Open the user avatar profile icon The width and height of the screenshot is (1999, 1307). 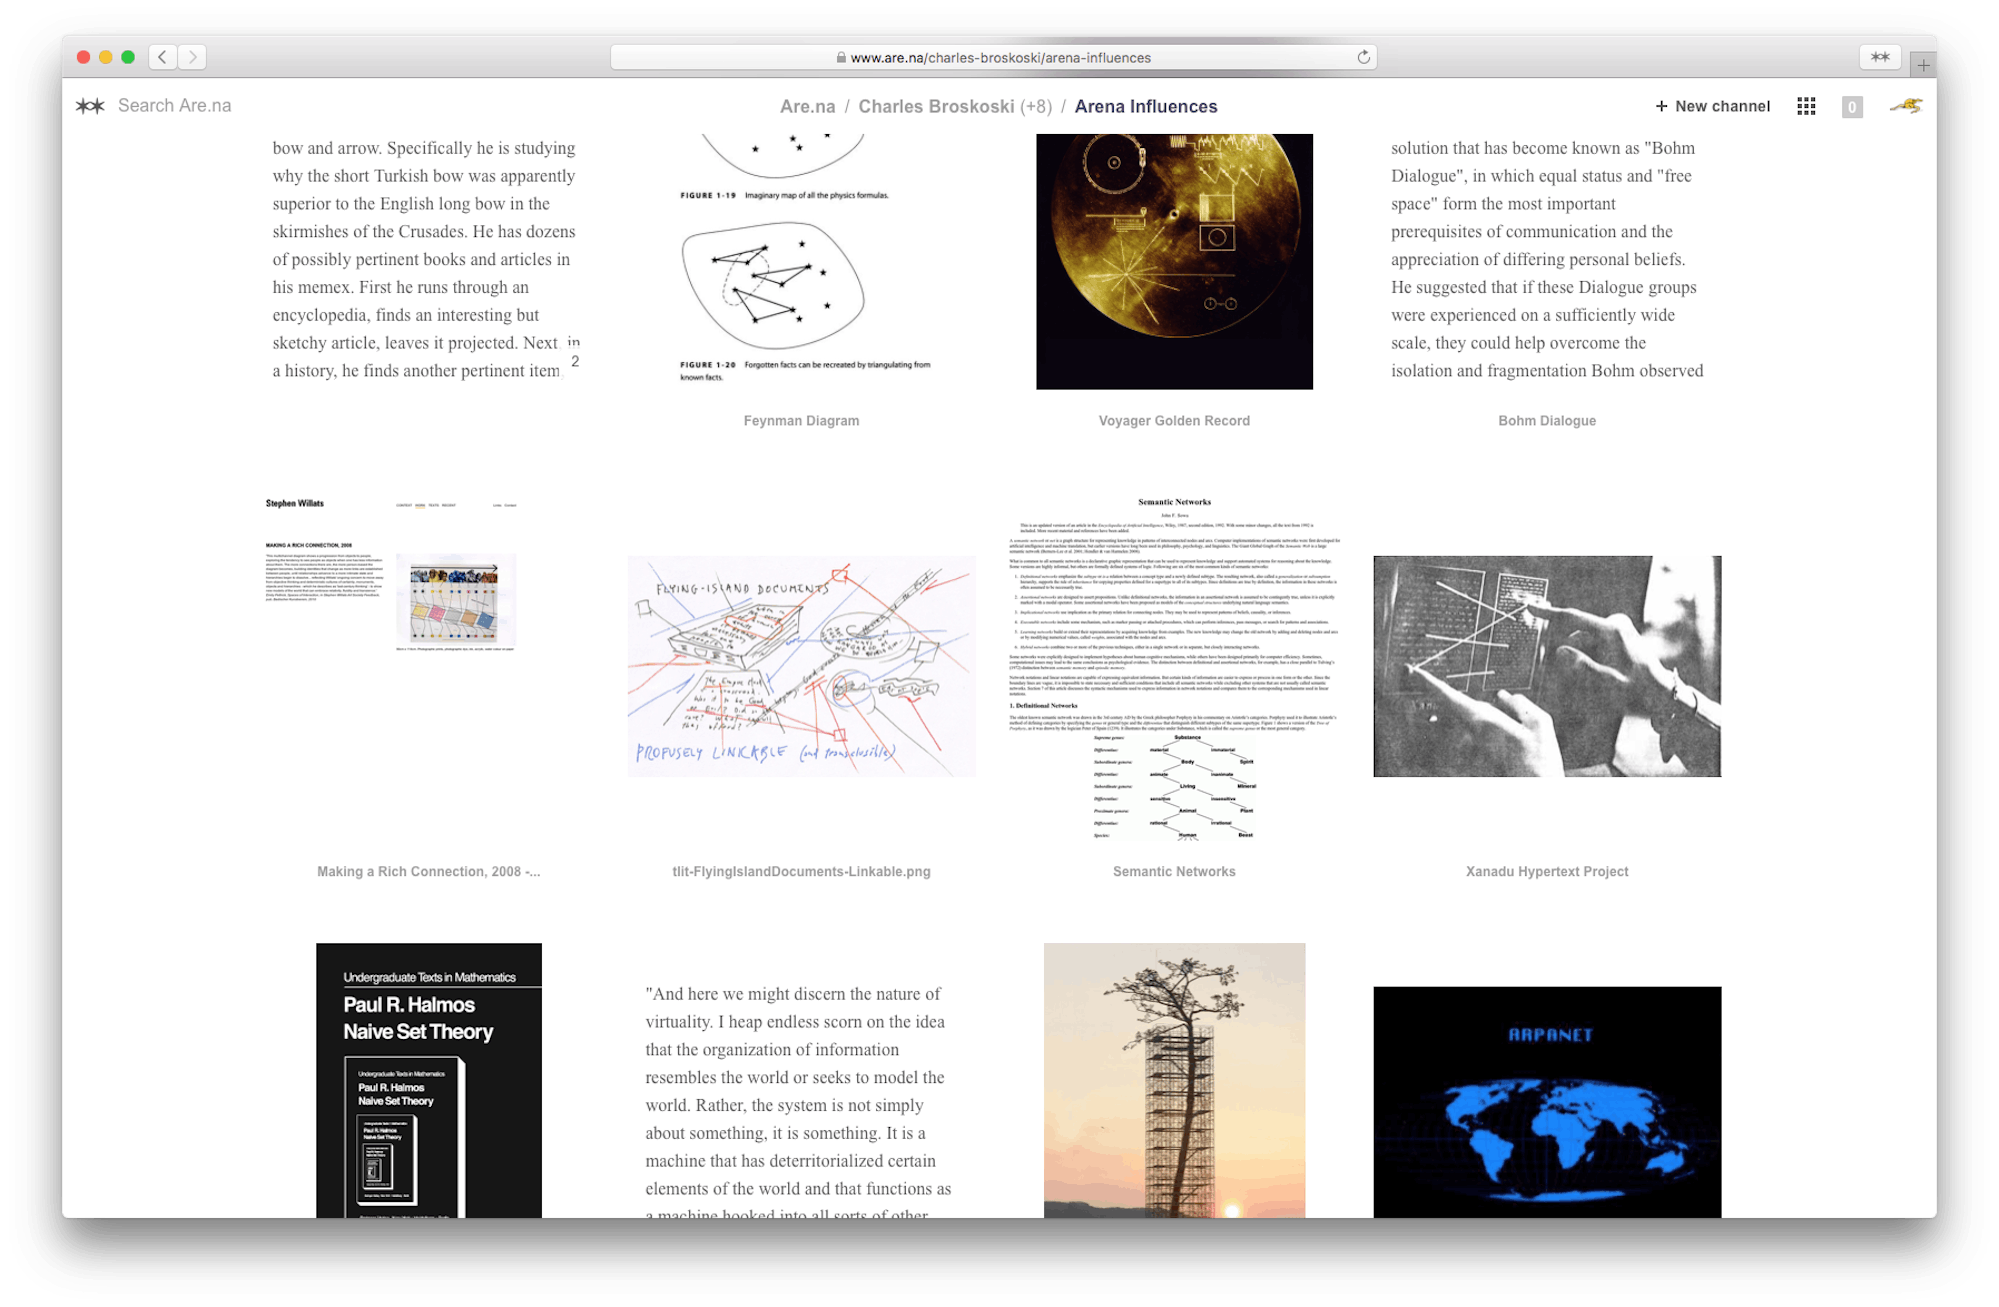1906,106
